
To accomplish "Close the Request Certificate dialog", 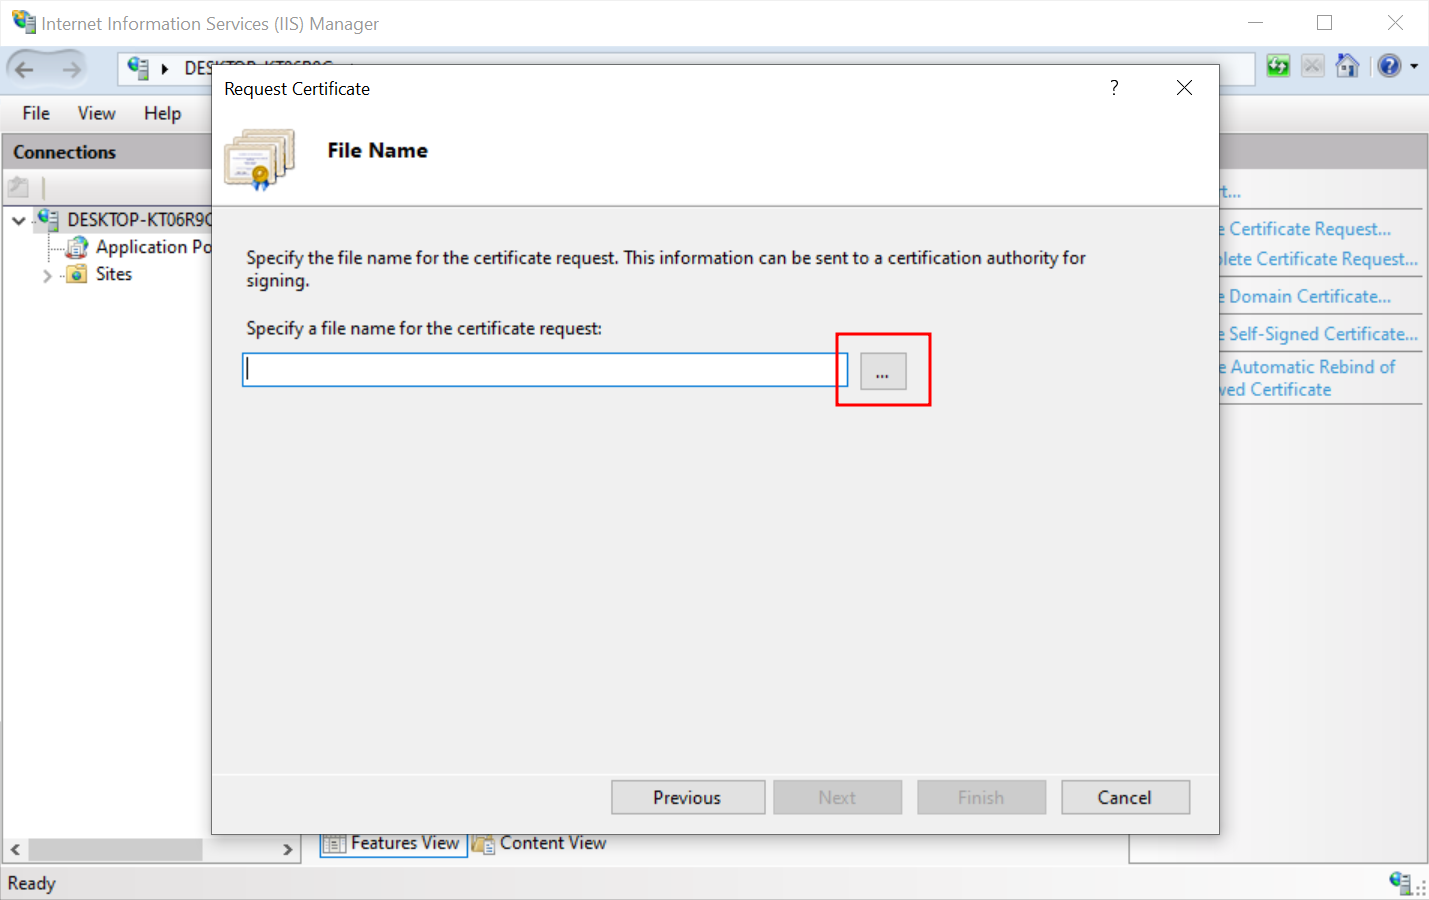I will (x=1184, y=88).
